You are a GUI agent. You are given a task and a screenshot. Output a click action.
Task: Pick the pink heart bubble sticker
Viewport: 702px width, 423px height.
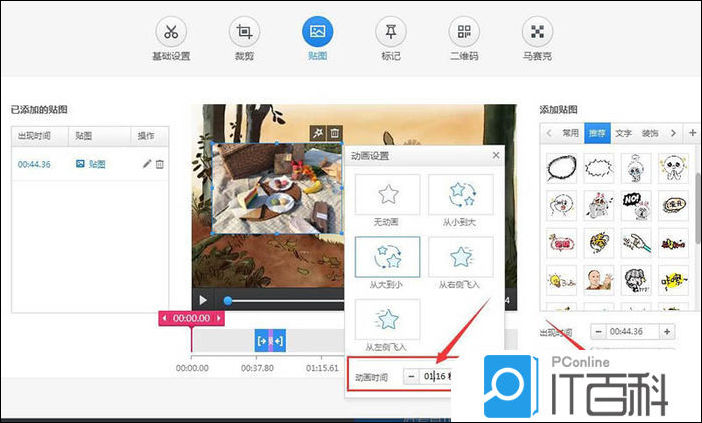tap(561, 243)
